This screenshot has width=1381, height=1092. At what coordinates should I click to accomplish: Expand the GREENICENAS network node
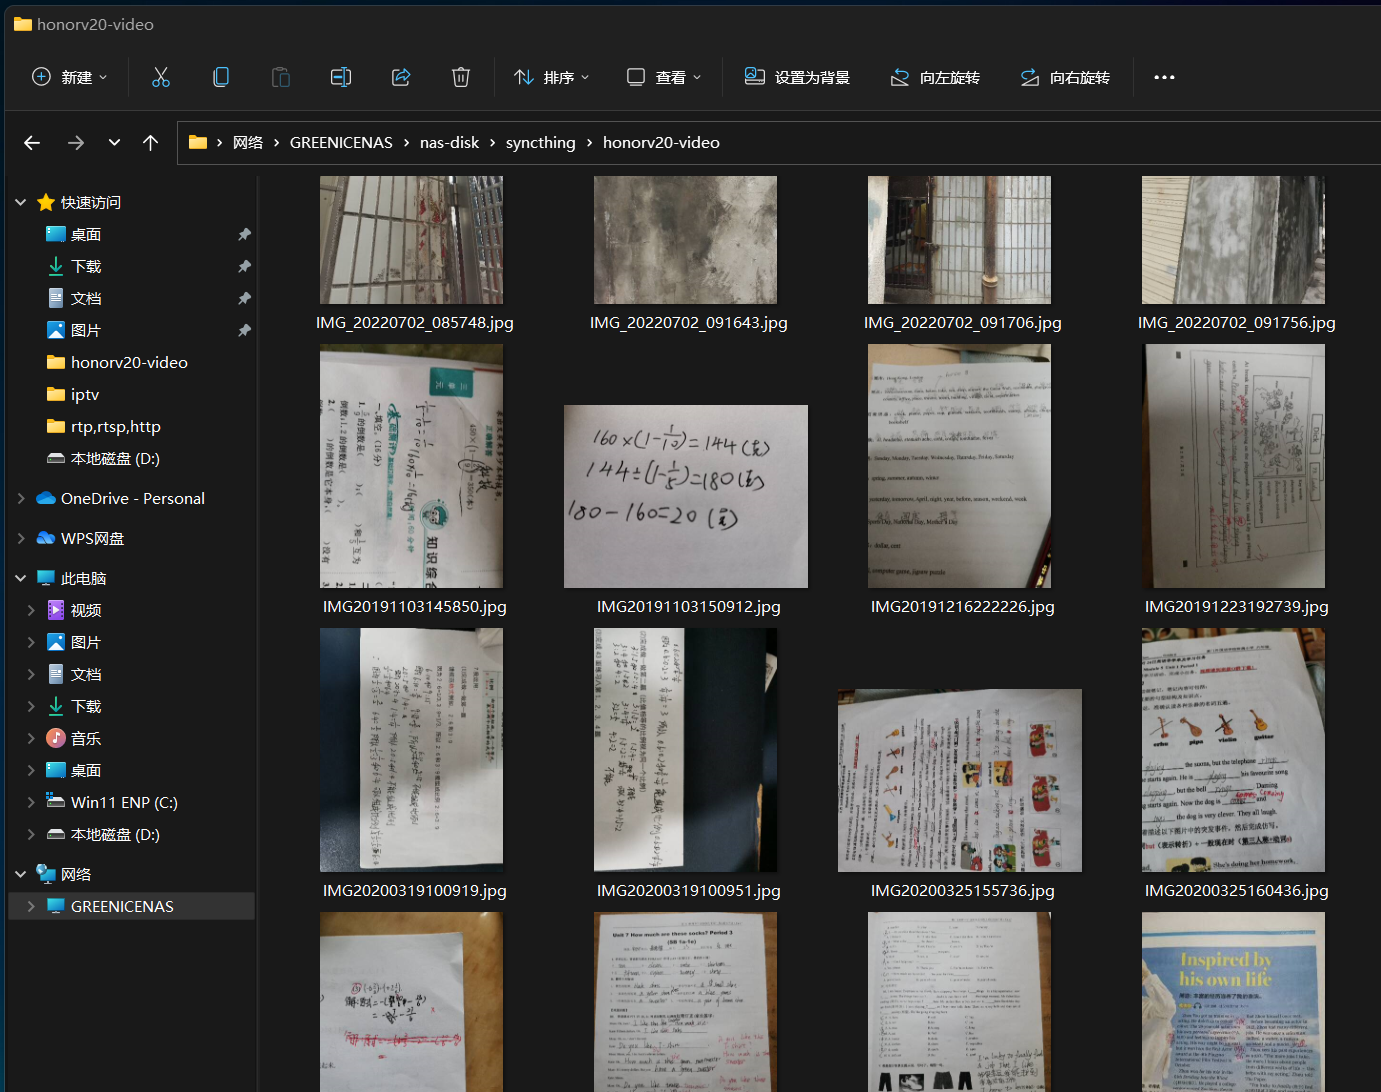coord(31,906)
